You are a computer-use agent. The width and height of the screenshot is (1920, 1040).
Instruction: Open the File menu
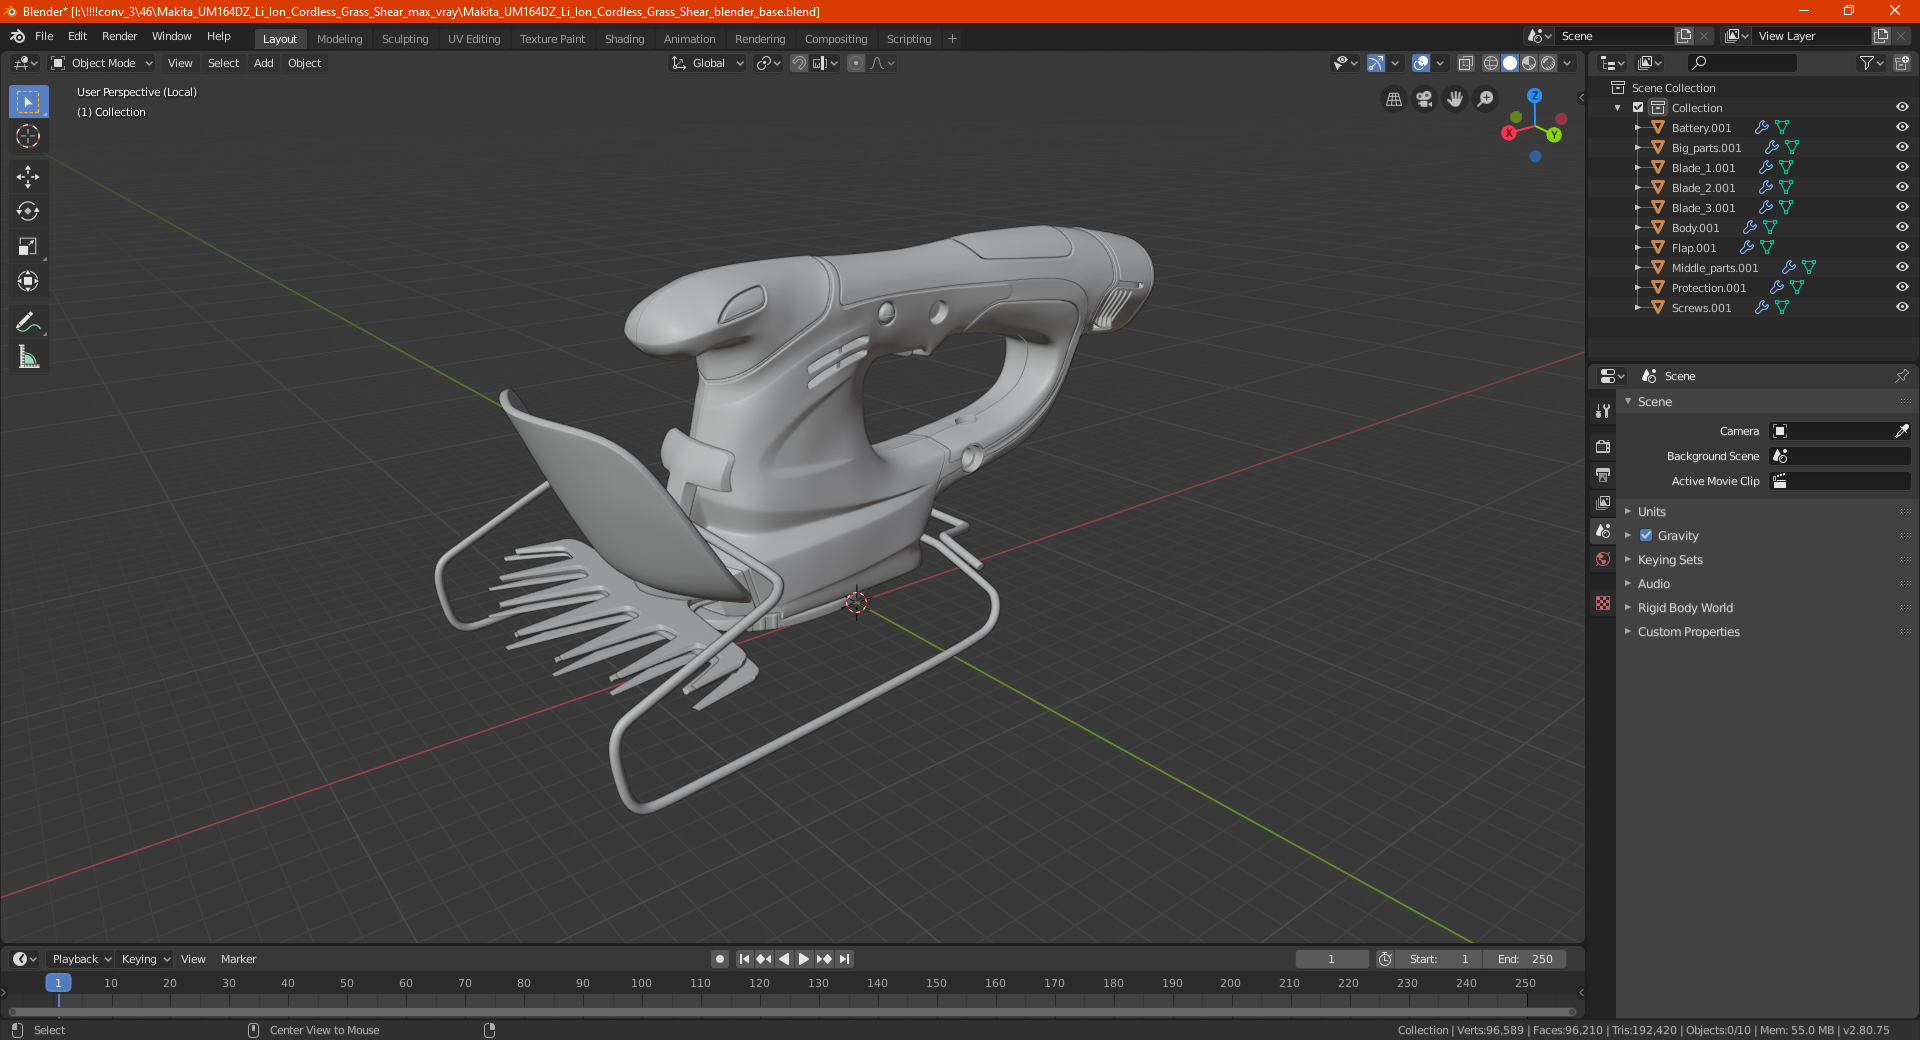point(44,36)
